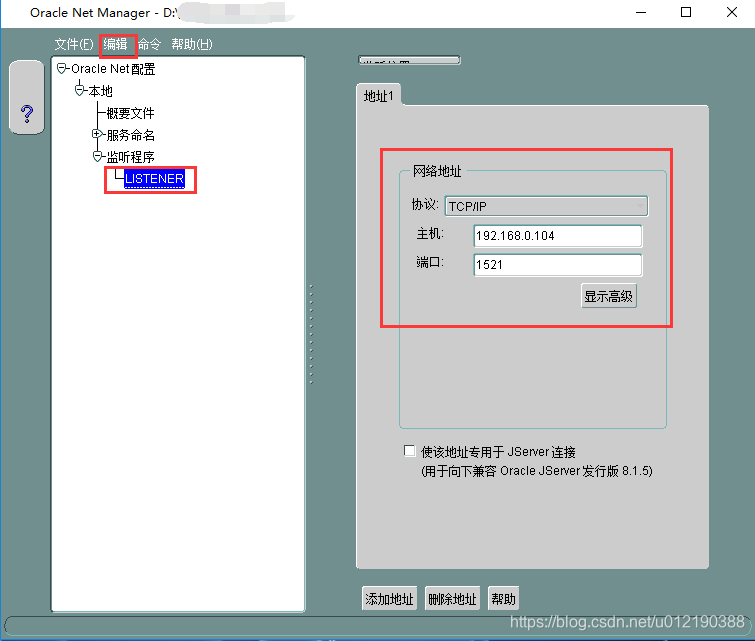
Task: Click the question mark help icon
Action: click(x=27, y=114)
